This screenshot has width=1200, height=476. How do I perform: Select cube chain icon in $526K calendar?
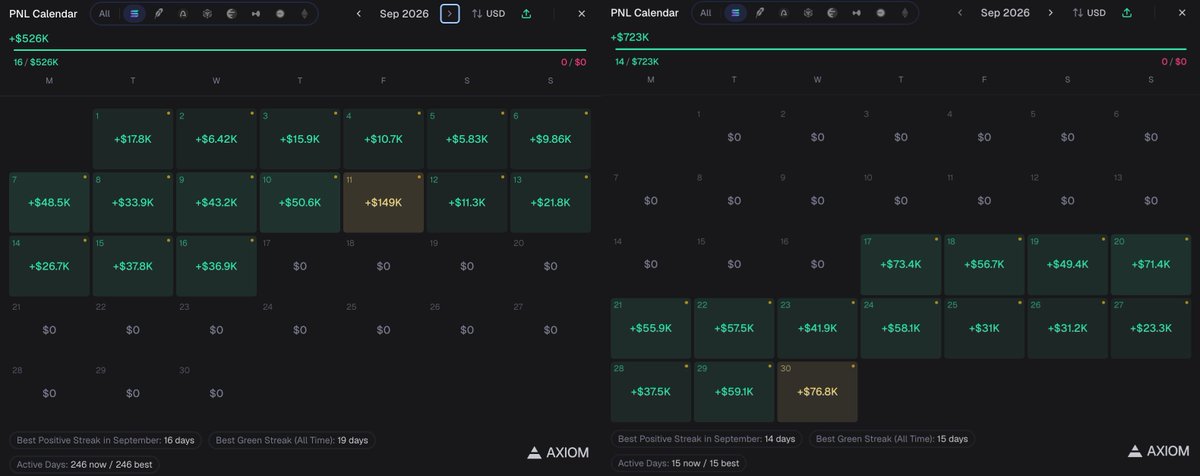pos(207,13)
